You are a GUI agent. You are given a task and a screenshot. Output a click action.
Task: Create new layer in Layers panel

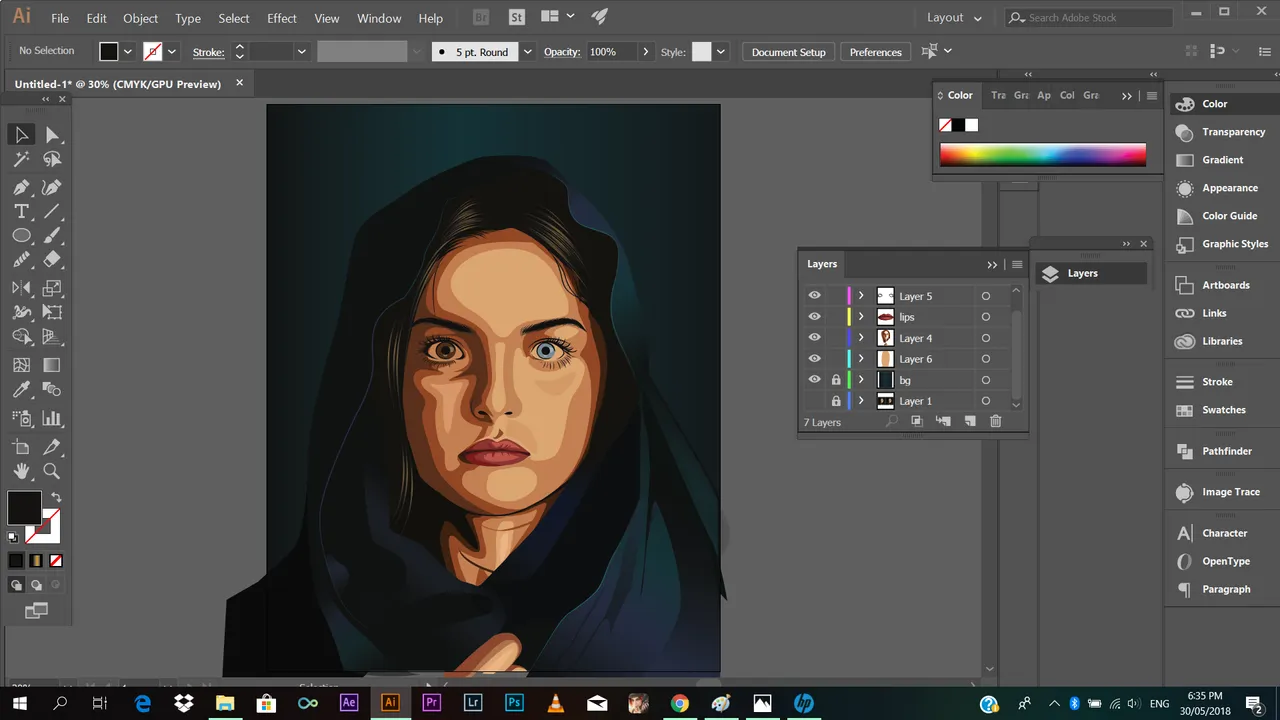(969, 422)
